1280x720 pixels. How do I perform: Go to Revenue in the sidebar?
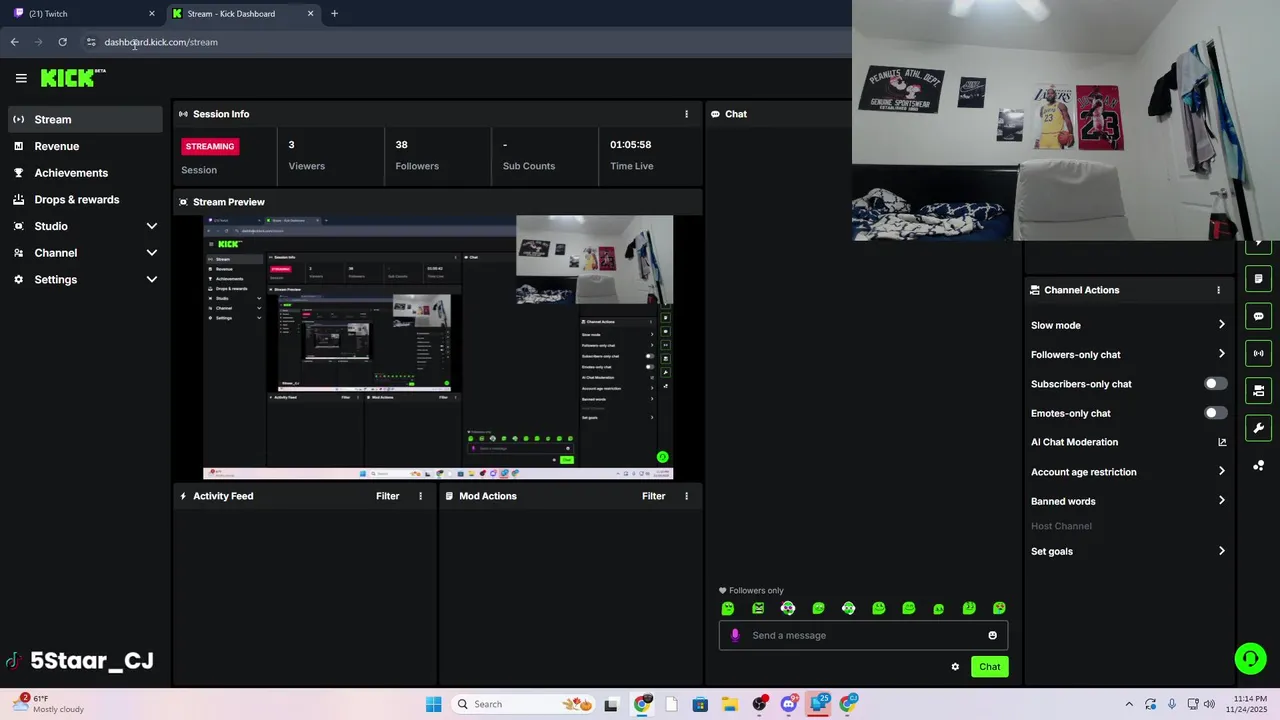coord(85,146)
